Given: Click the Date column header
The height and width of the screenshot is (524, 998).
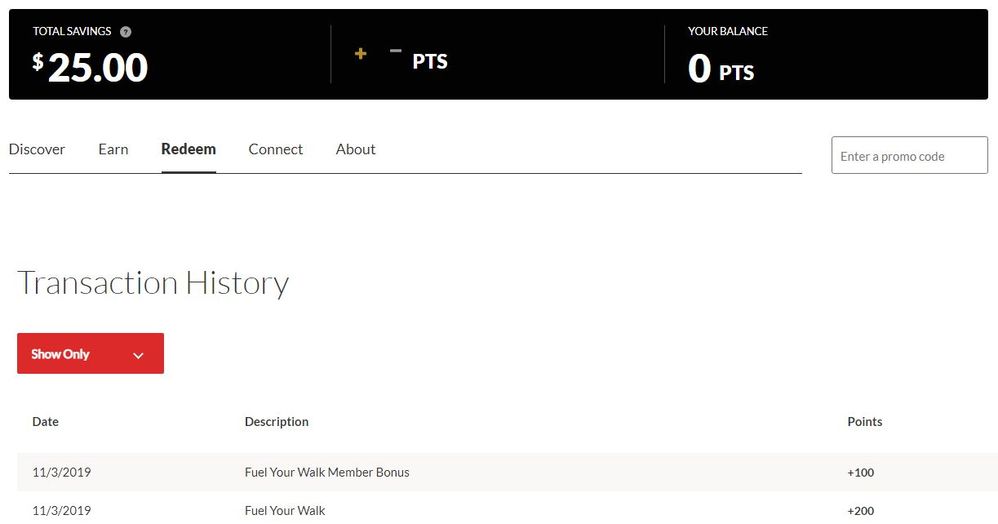Looking at the screenshot, I should click(45, 422).
